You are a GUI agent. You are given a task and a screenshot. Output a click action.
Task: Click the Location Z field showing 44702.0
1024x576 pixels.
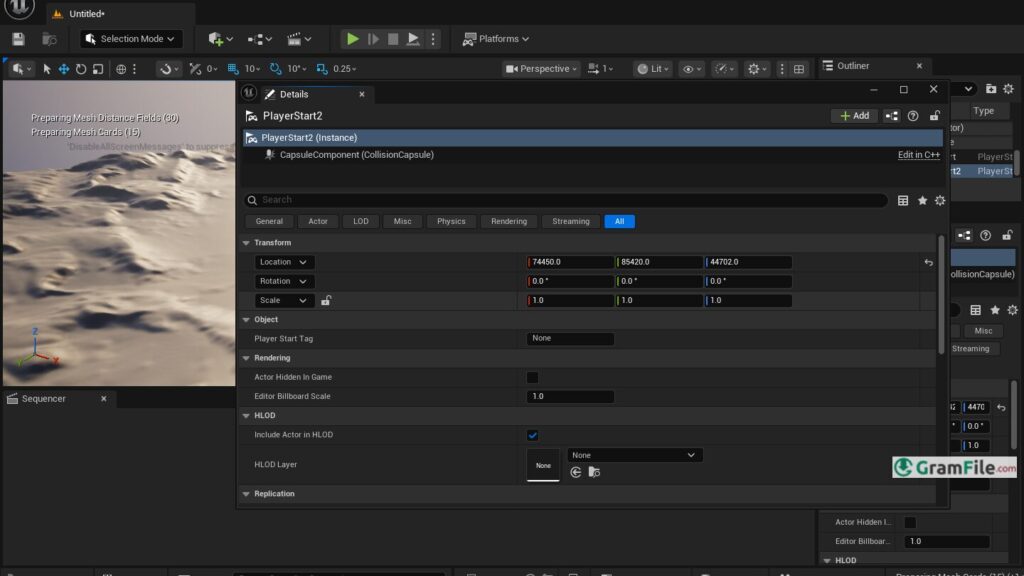[x=748, y=262]
